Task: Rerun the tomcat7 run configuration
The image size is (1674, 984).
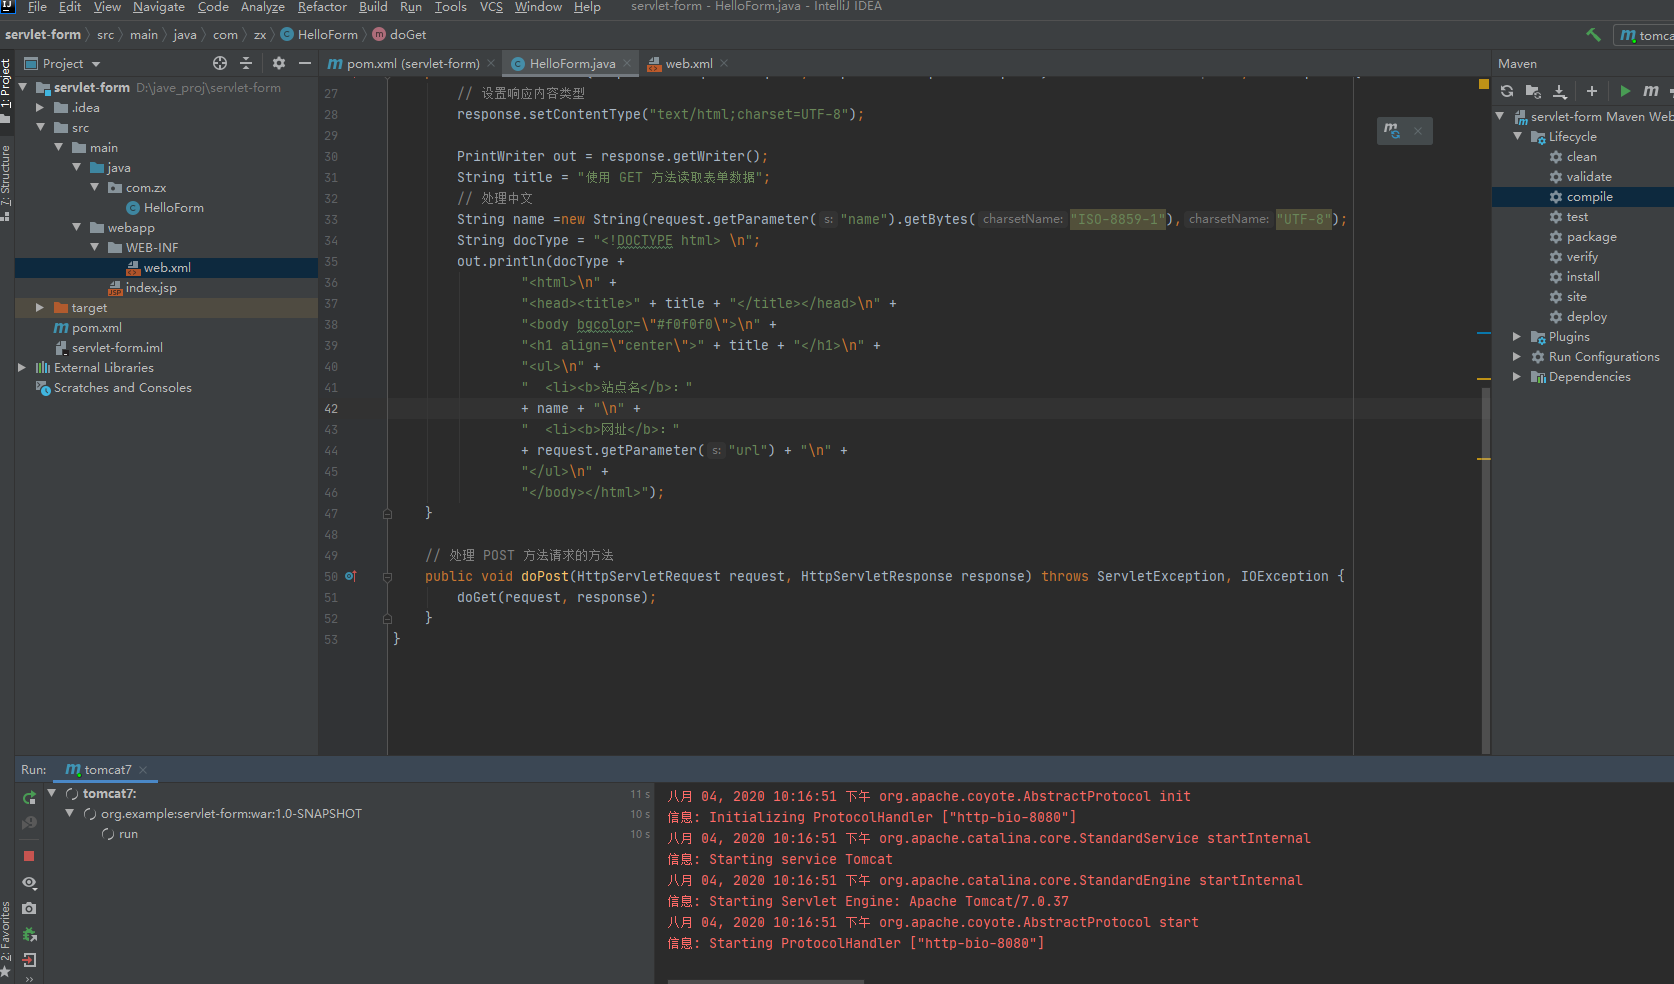Action: (29, 798)
